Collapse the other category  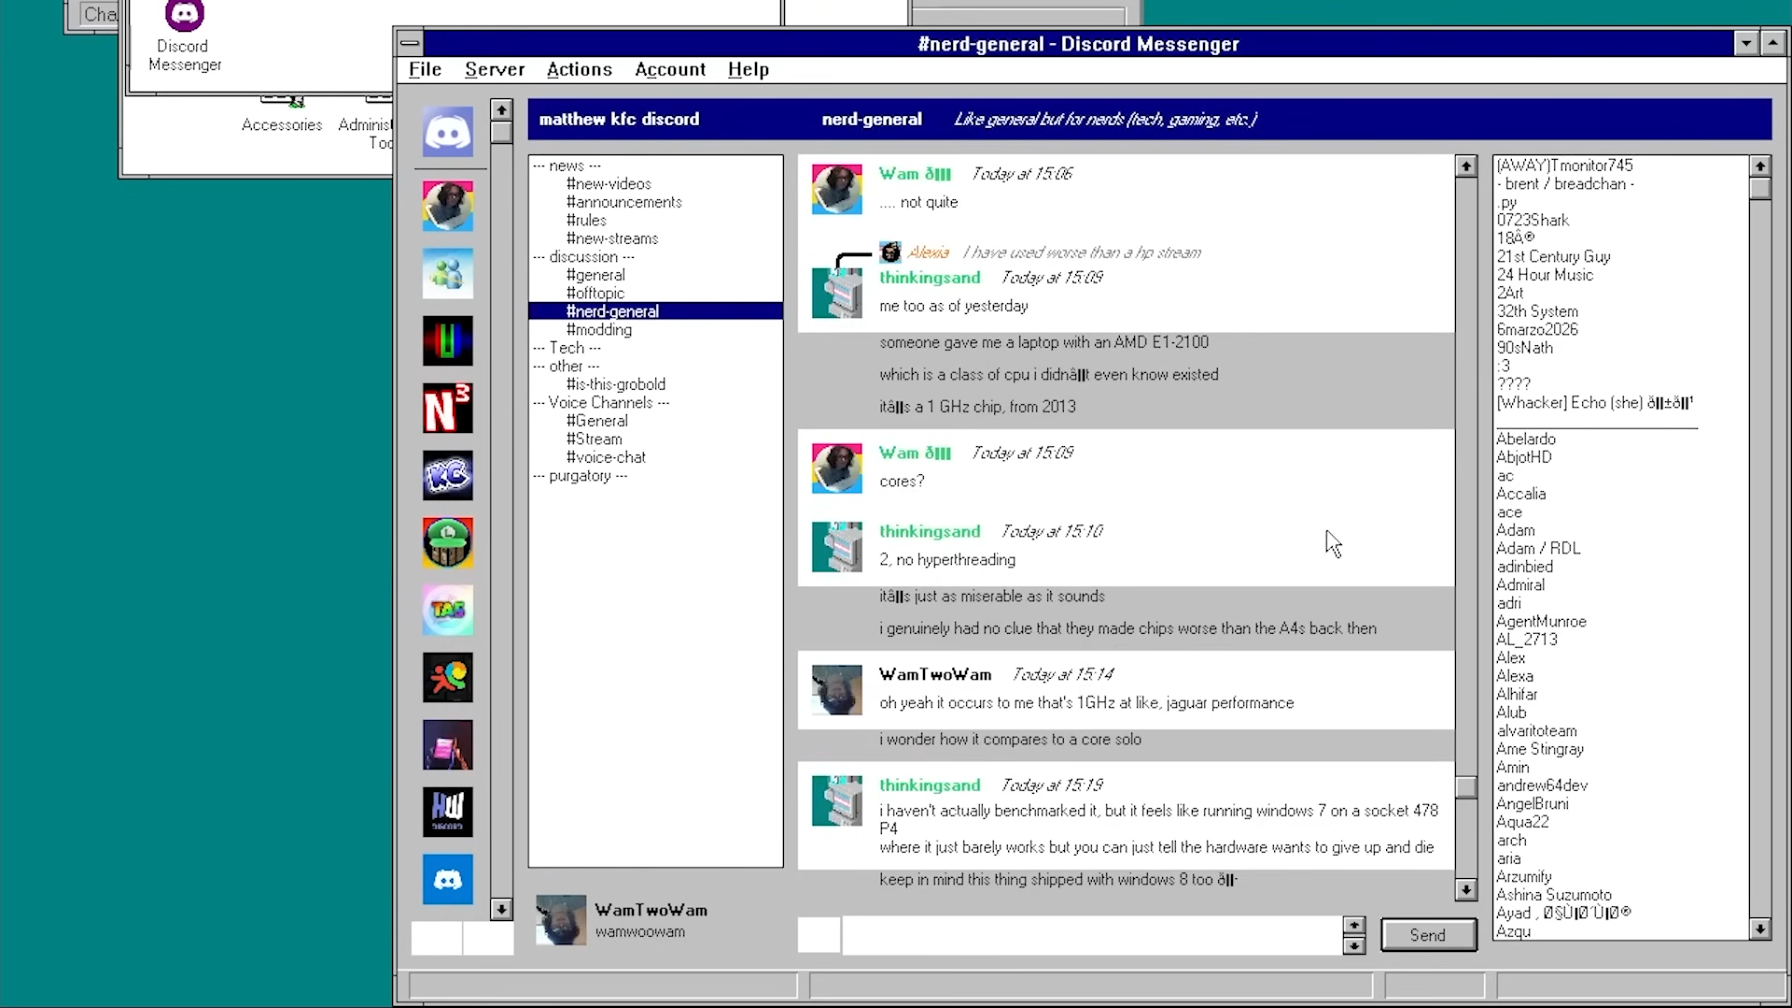point(566,366)
